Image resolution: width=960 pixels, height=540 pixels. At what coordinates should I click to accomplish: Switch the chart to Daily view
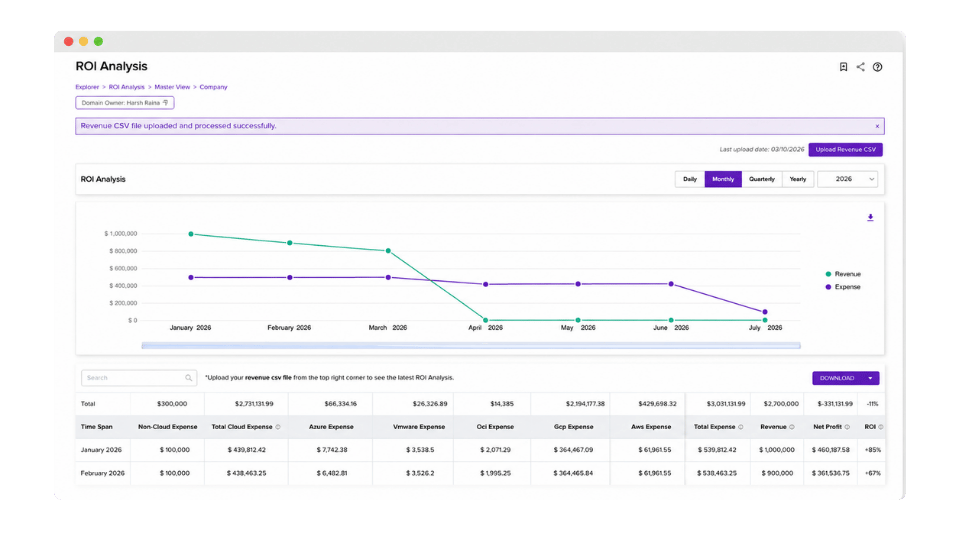[690, 179]
